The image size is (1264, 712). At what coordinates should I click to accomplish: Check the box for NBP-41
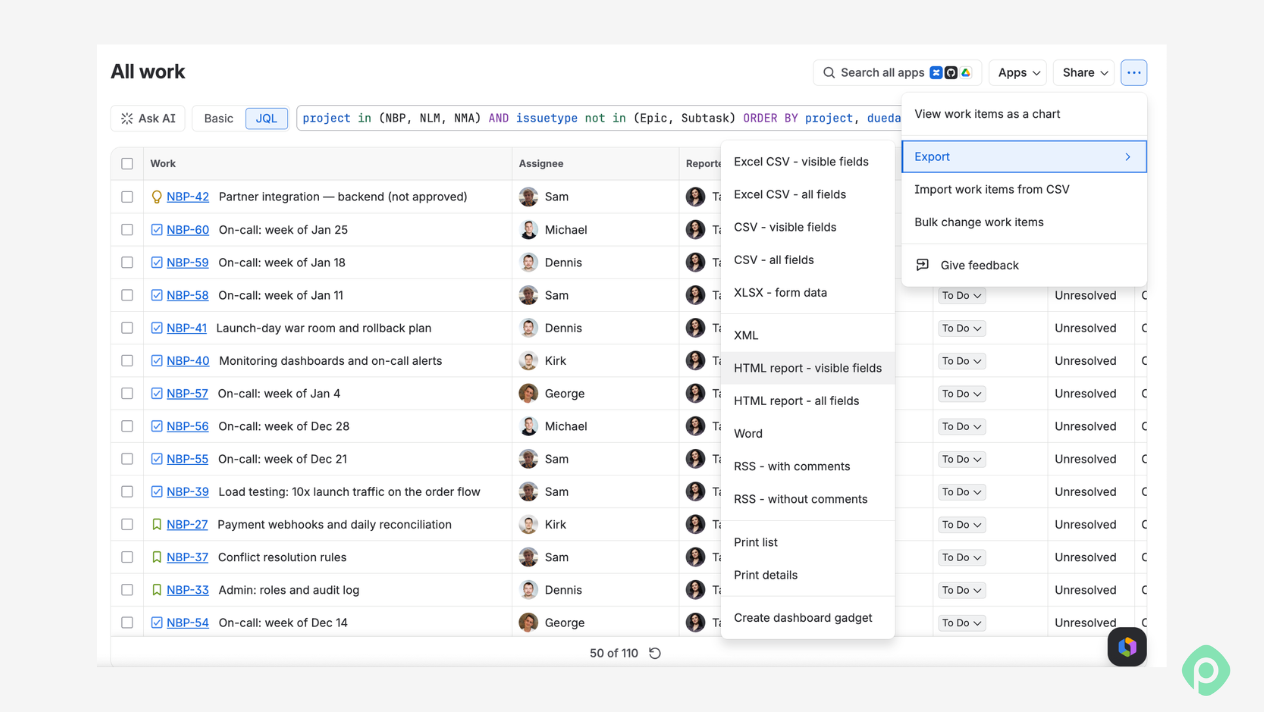click(x=127, y=328)
